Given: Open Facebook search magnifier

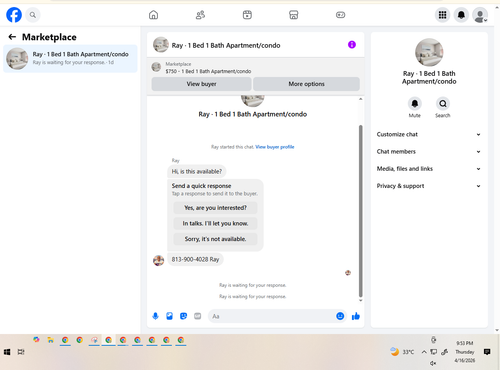Looking at the screenshot, I should tap(33, 15).
